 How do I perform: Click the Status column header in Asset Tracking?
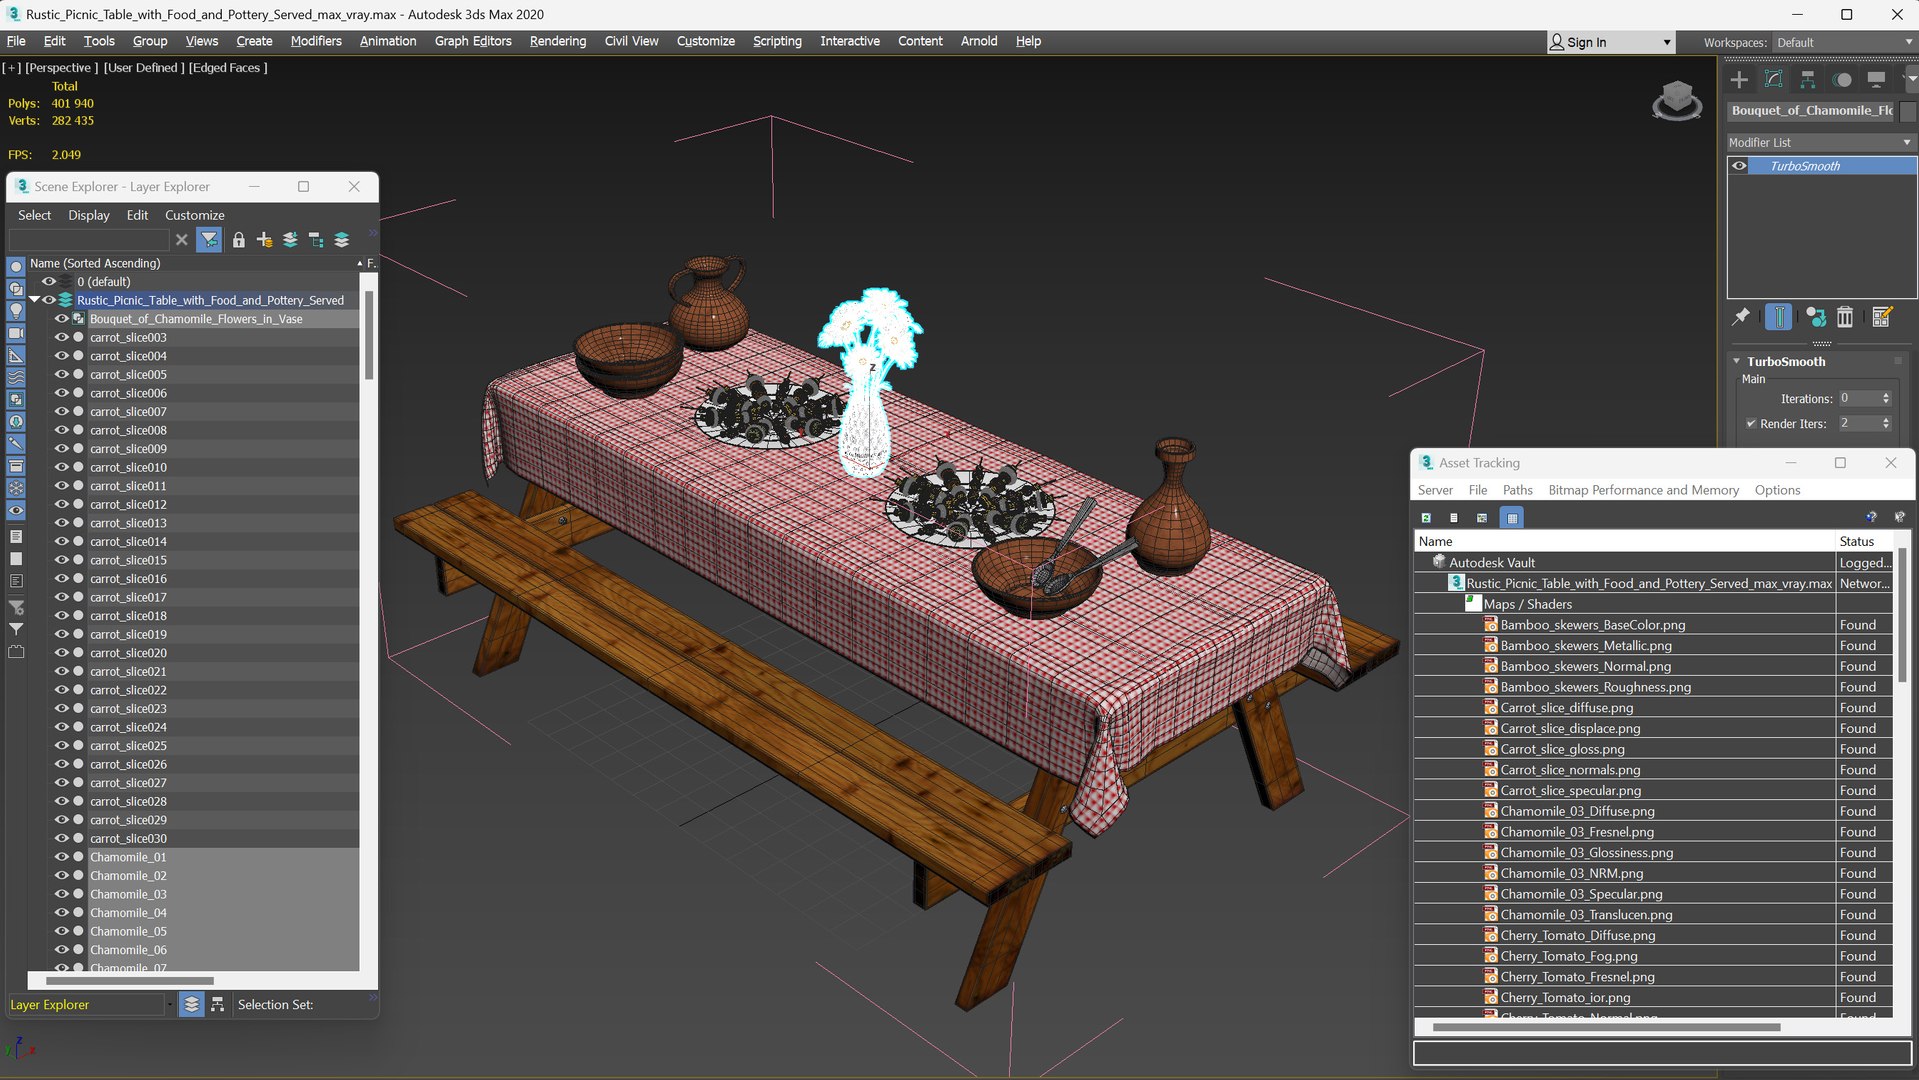coord(1864,541)
